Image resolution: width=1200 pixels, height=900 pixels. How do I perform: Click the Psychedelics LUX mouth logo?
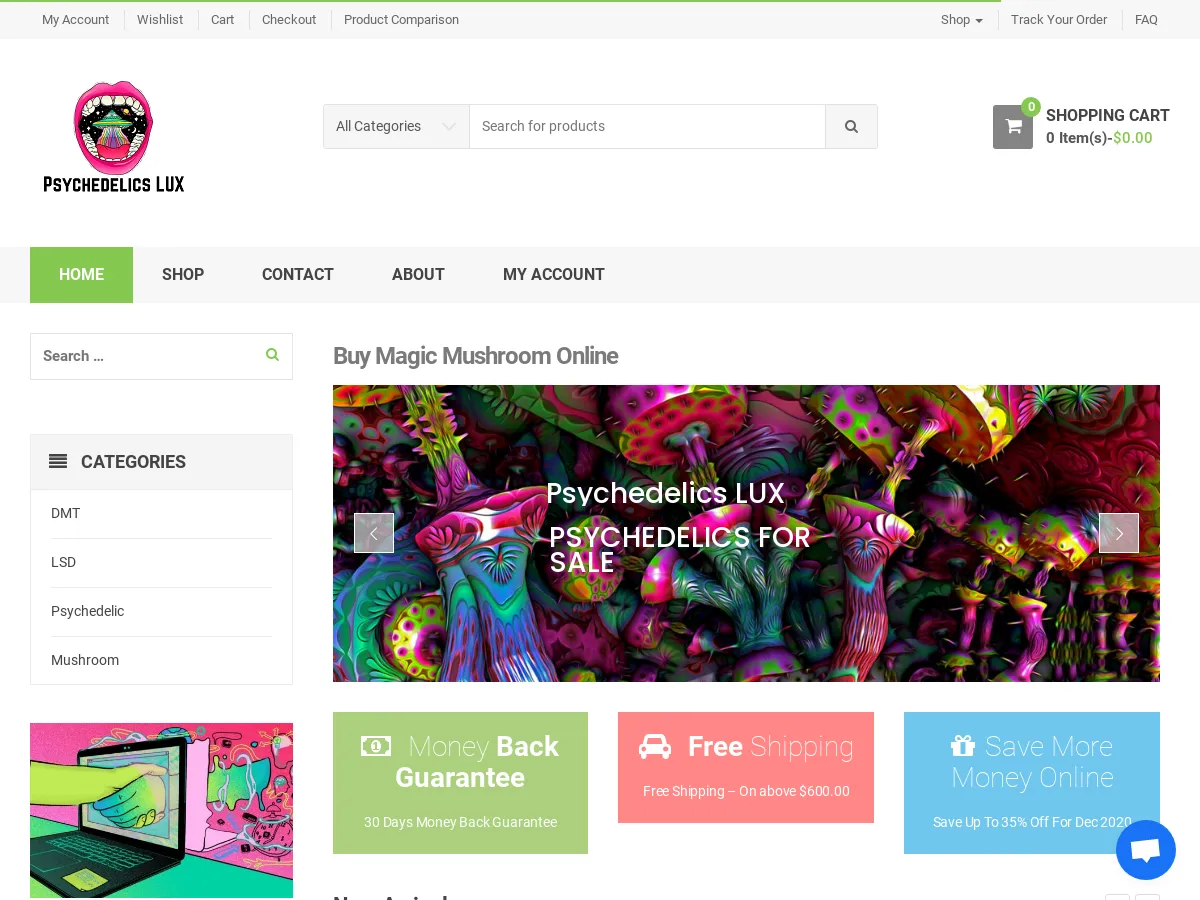point(113,135)
